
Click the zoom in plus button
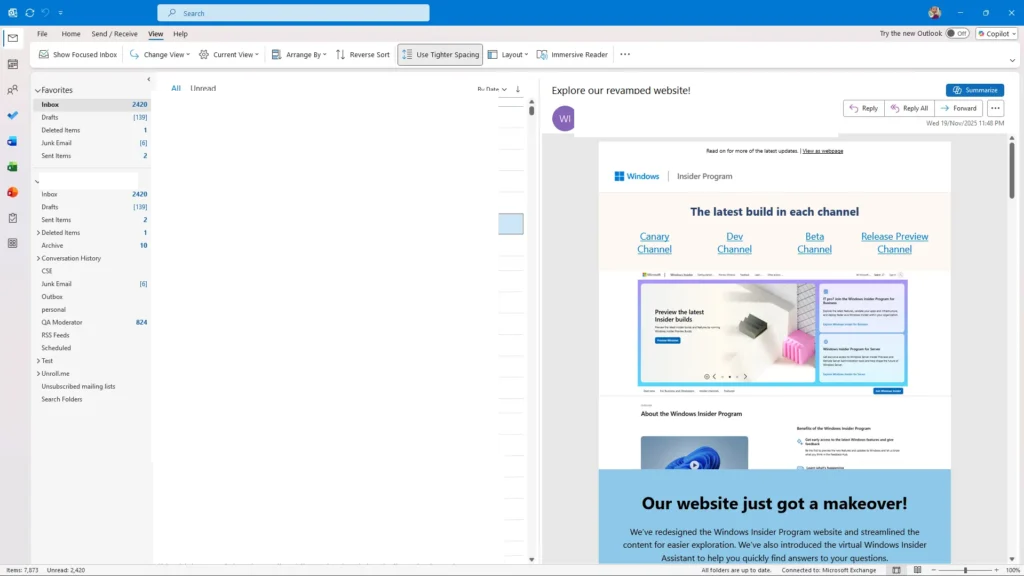(x=996, y=570)
